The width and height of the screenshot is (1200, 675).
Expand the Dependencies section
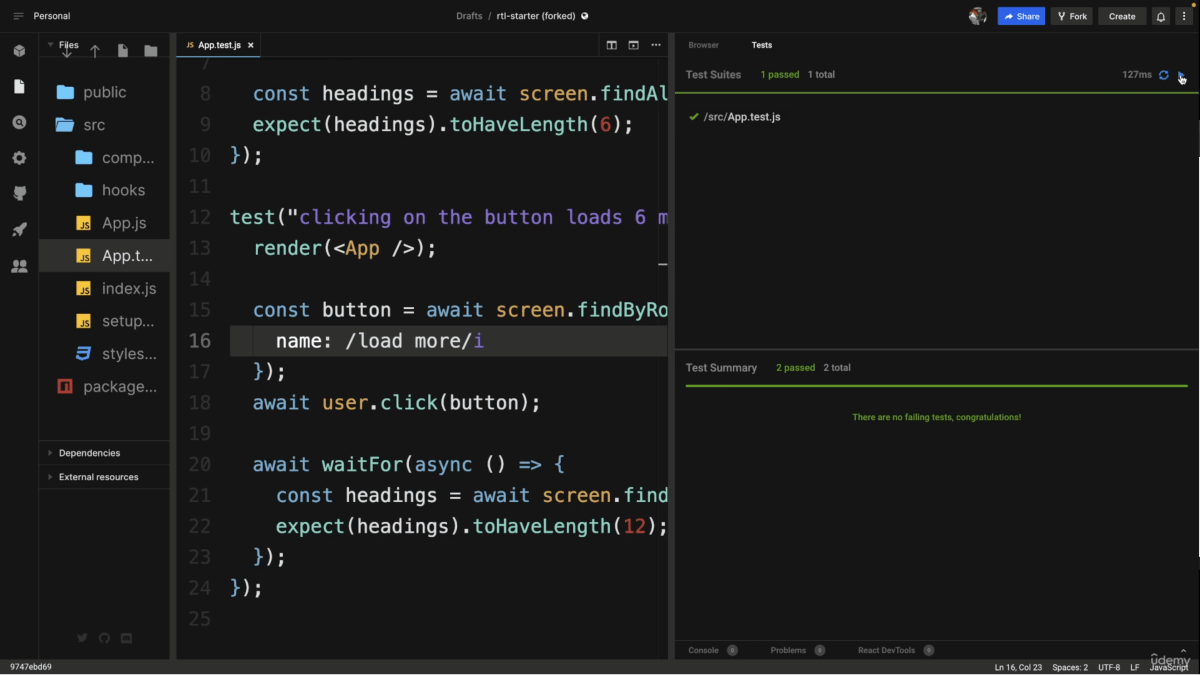coord(89,453)
